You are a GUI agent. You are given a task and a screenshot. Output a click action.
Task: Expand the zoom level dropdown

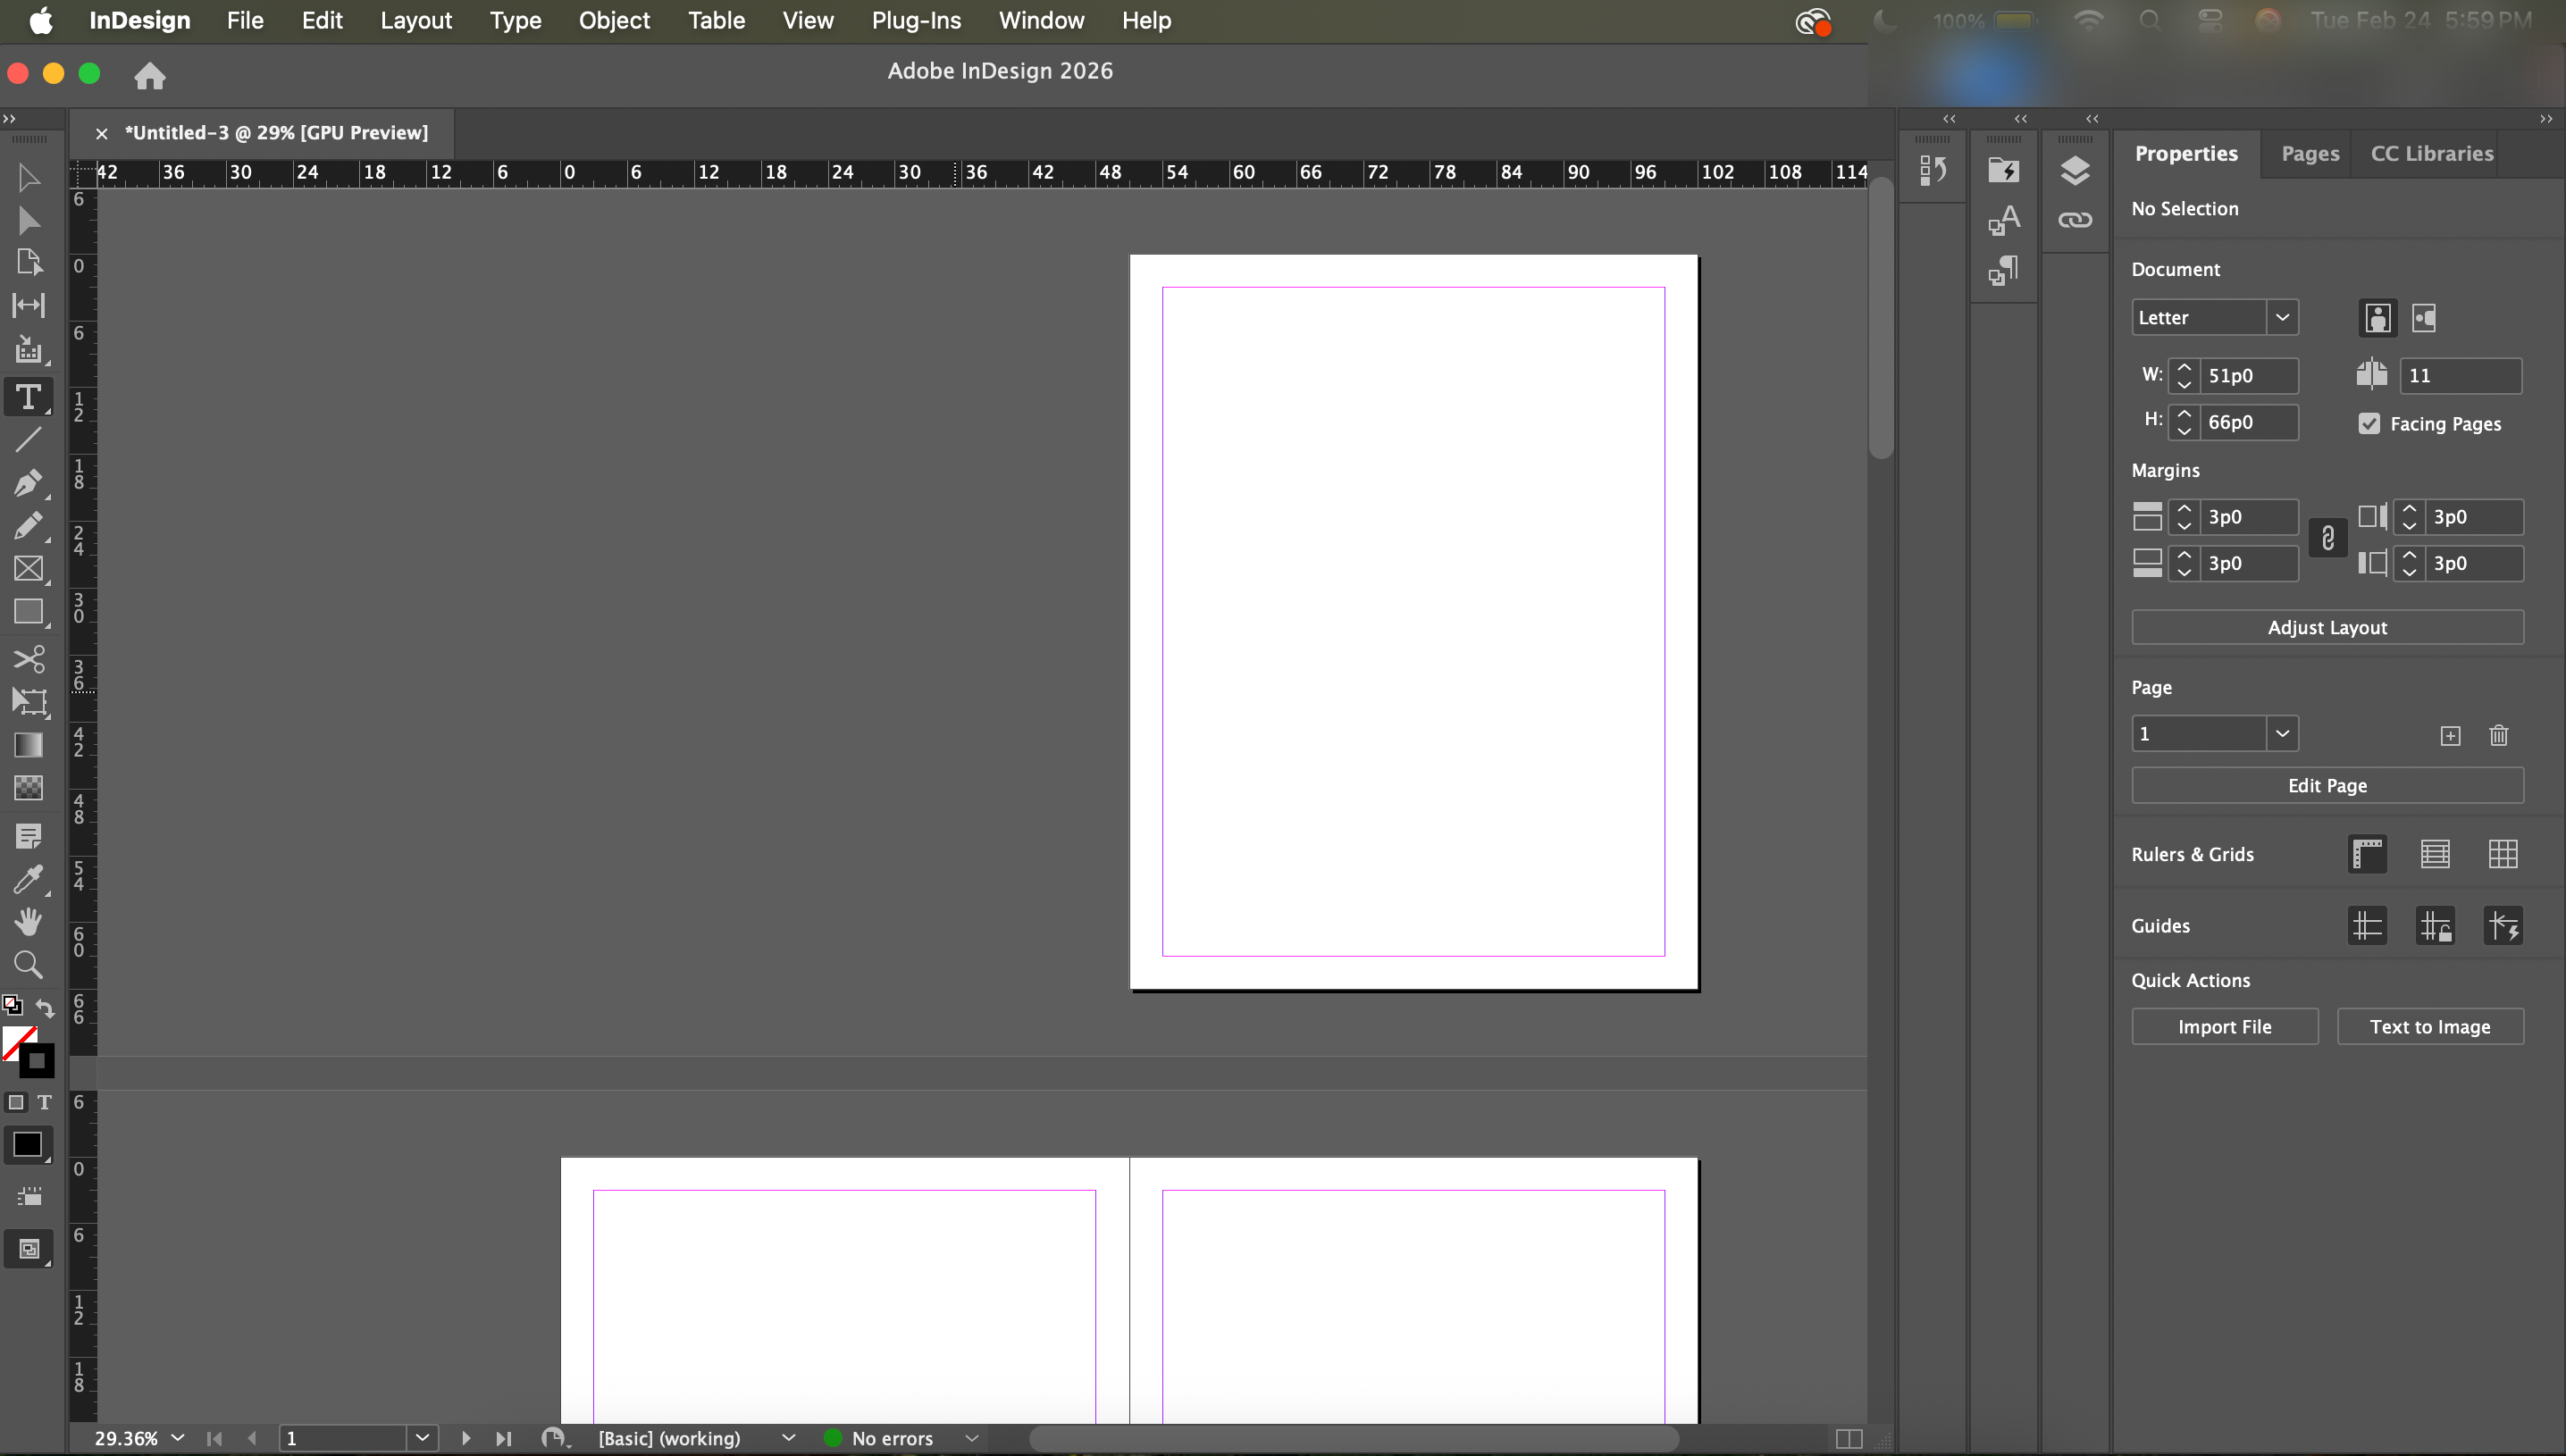point(178,1438)
